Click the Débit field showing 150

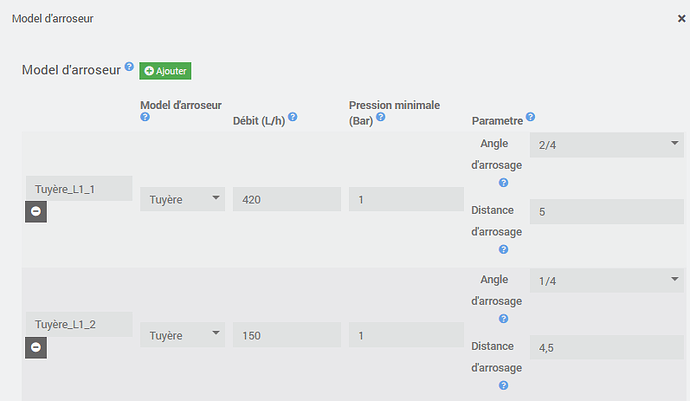286,335
